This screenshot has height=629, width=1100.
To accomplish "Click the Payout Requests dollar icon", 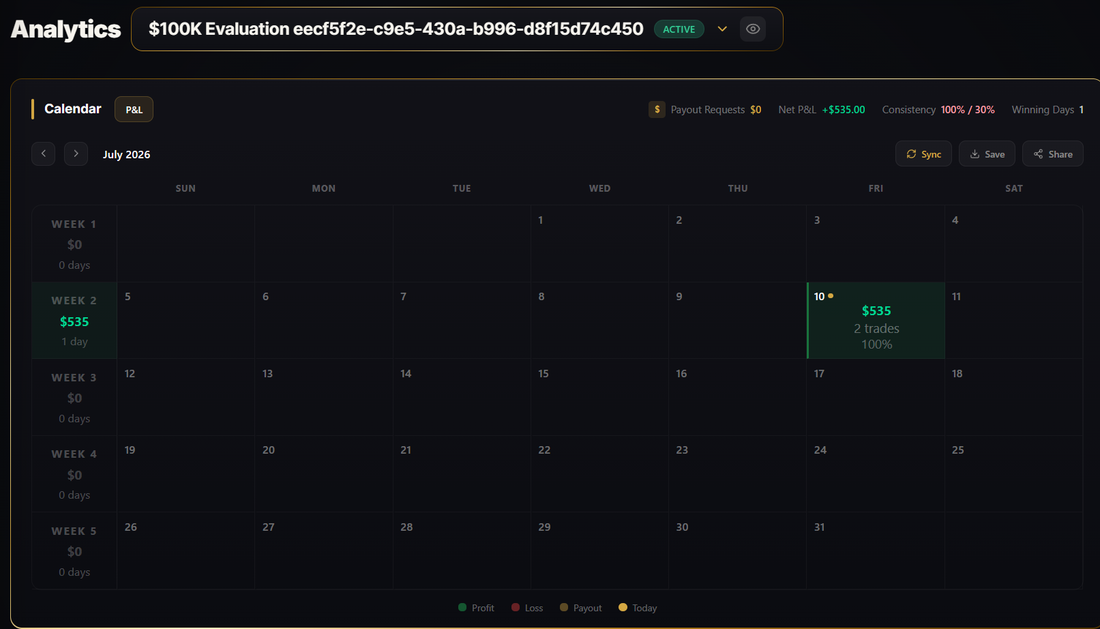I will tap(657, 109).
